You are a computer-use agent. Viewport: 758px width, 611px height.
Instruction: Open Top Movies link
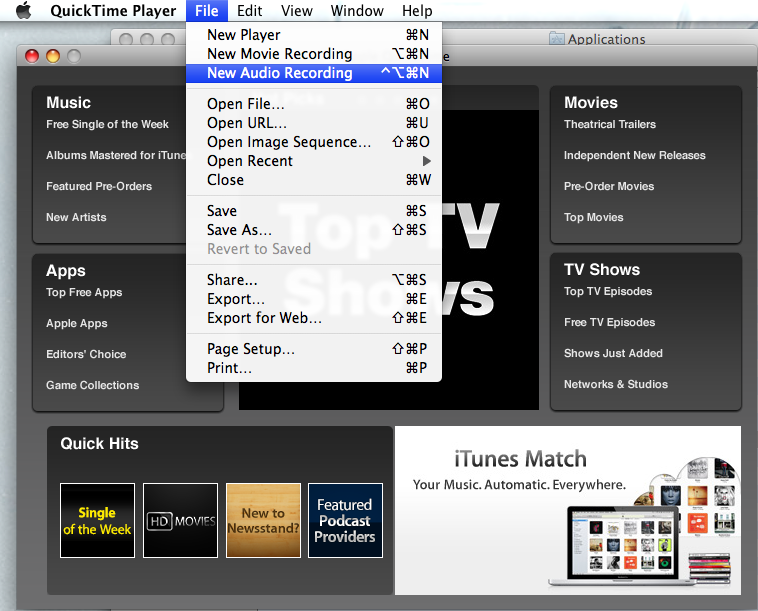click(594, 218)
